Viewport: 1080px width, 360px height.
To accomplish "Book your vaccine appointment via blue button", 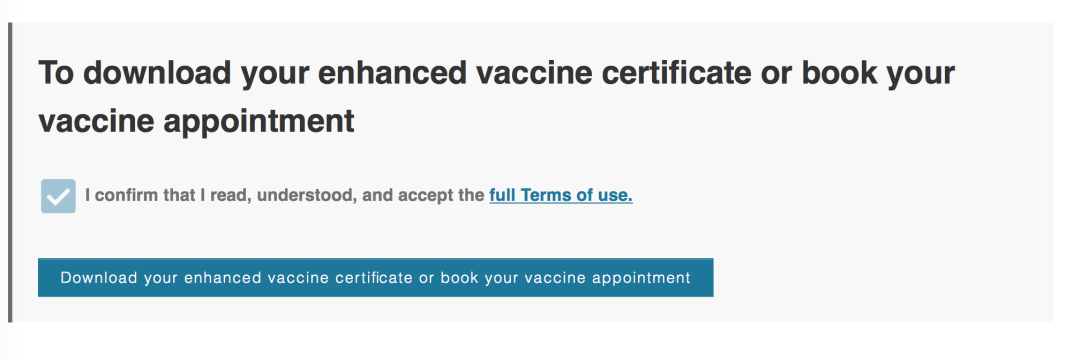I will click(x=375, y=277).
